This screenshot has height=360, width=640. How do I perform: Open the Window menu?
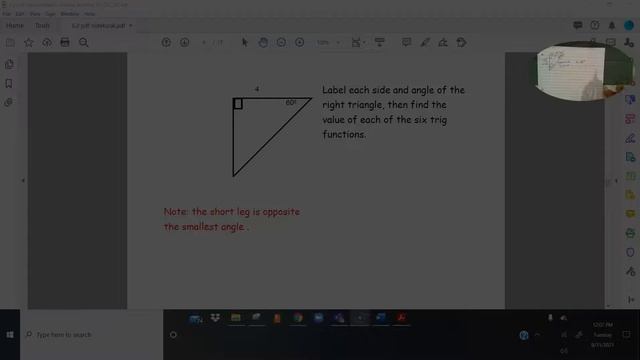click(70, 14)
